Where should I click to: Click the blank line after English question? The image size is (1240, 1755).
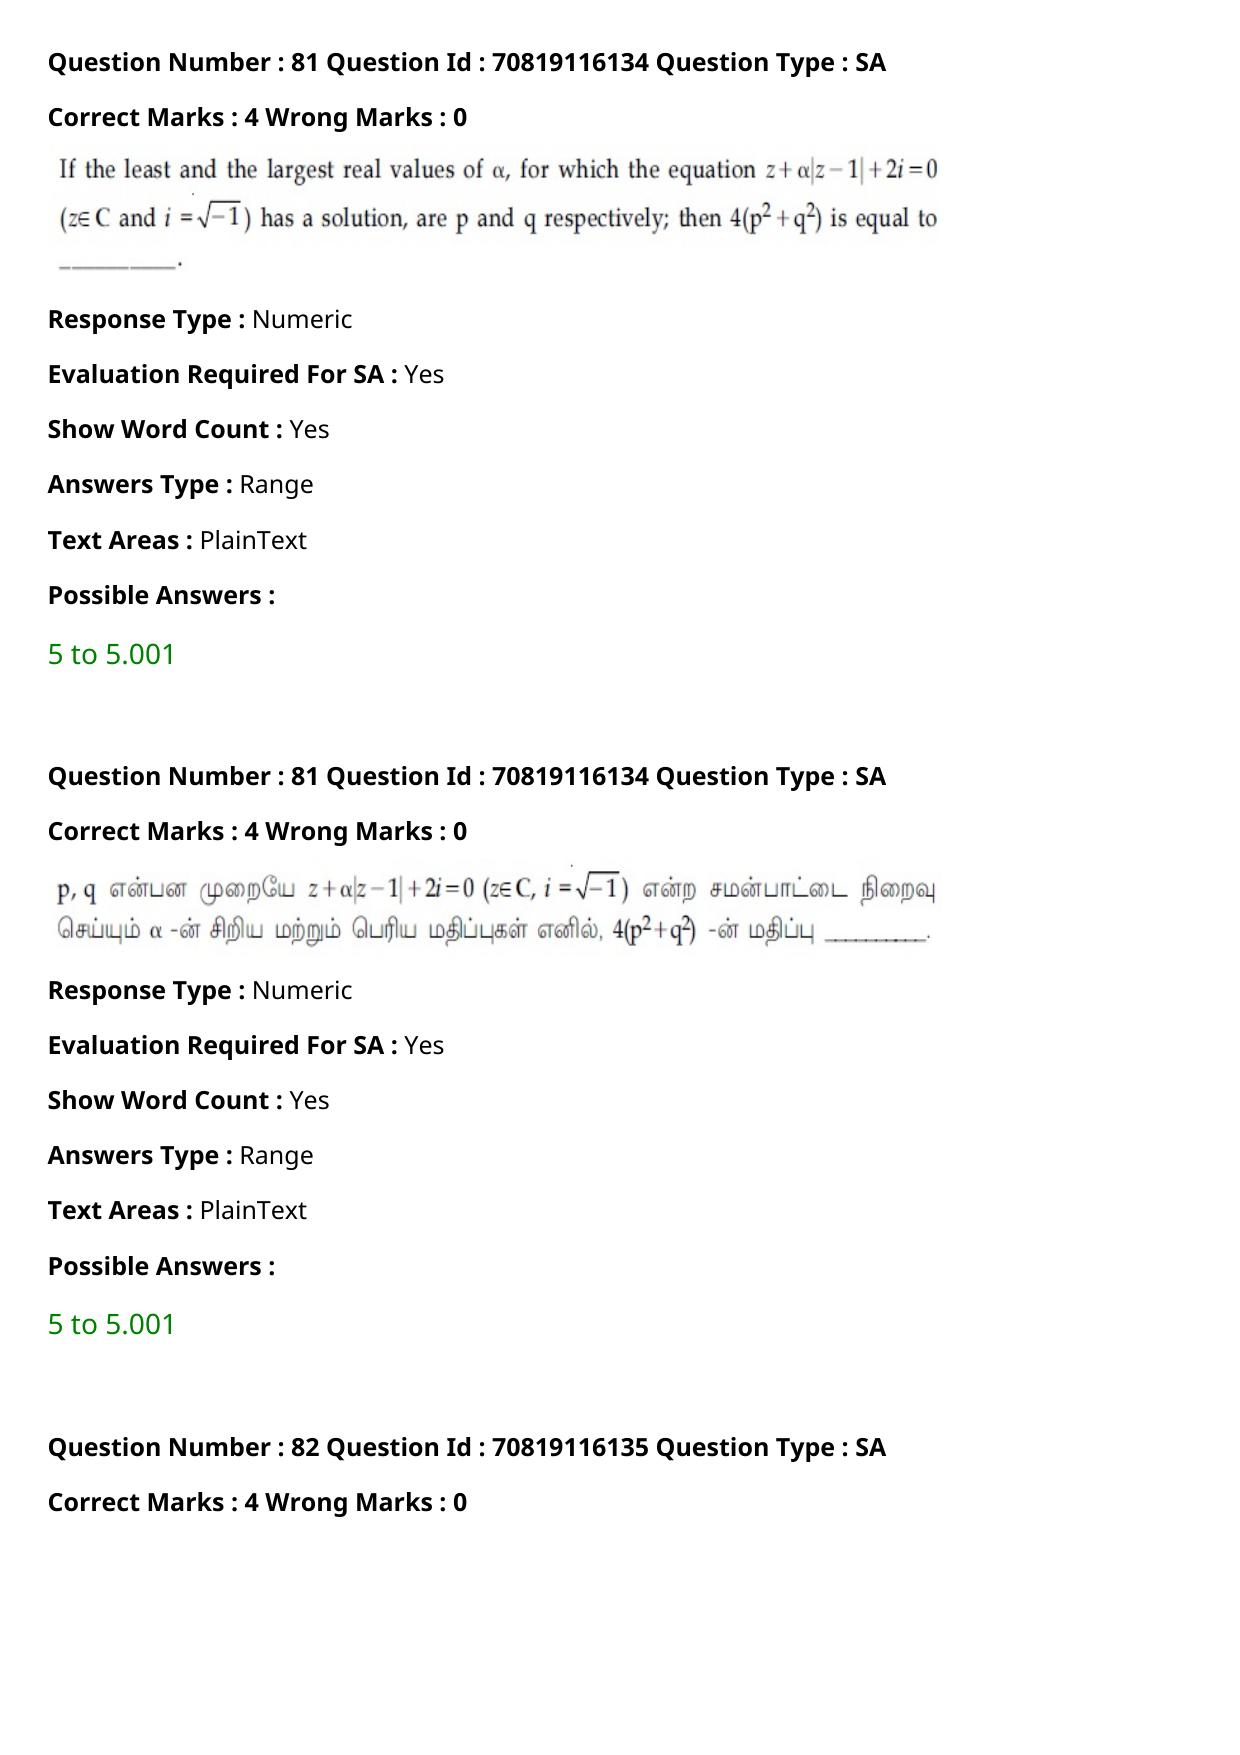[x=119, y=264]
